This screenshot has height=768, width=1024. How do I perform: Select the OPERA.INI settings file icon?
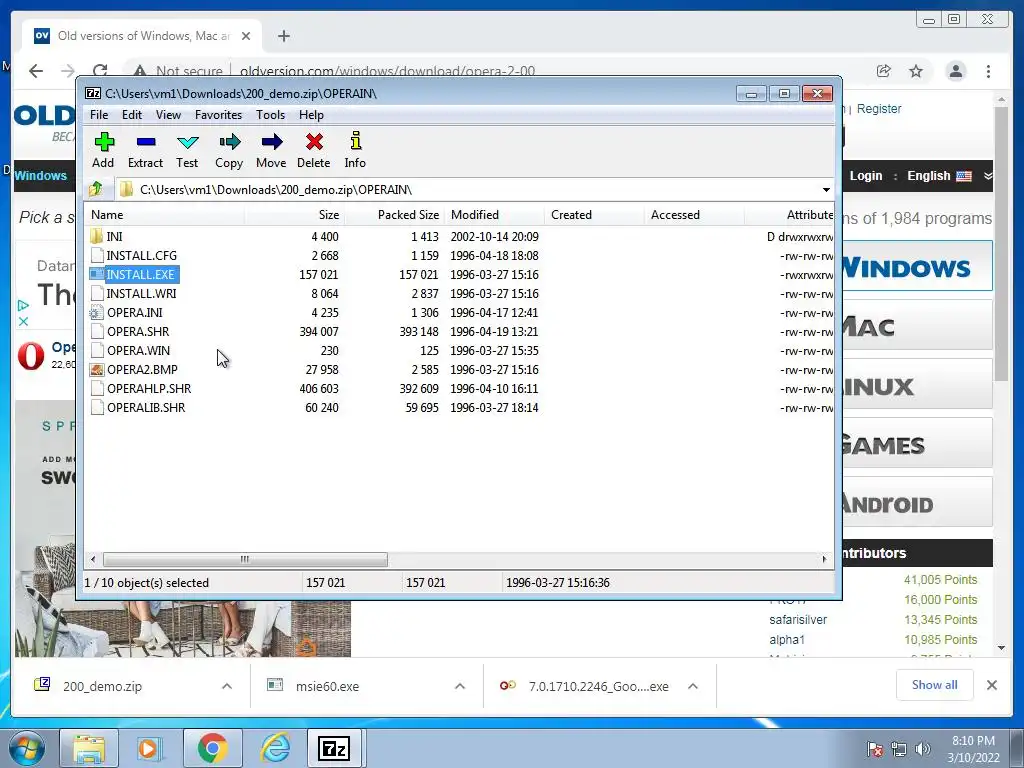pos(97,313)
